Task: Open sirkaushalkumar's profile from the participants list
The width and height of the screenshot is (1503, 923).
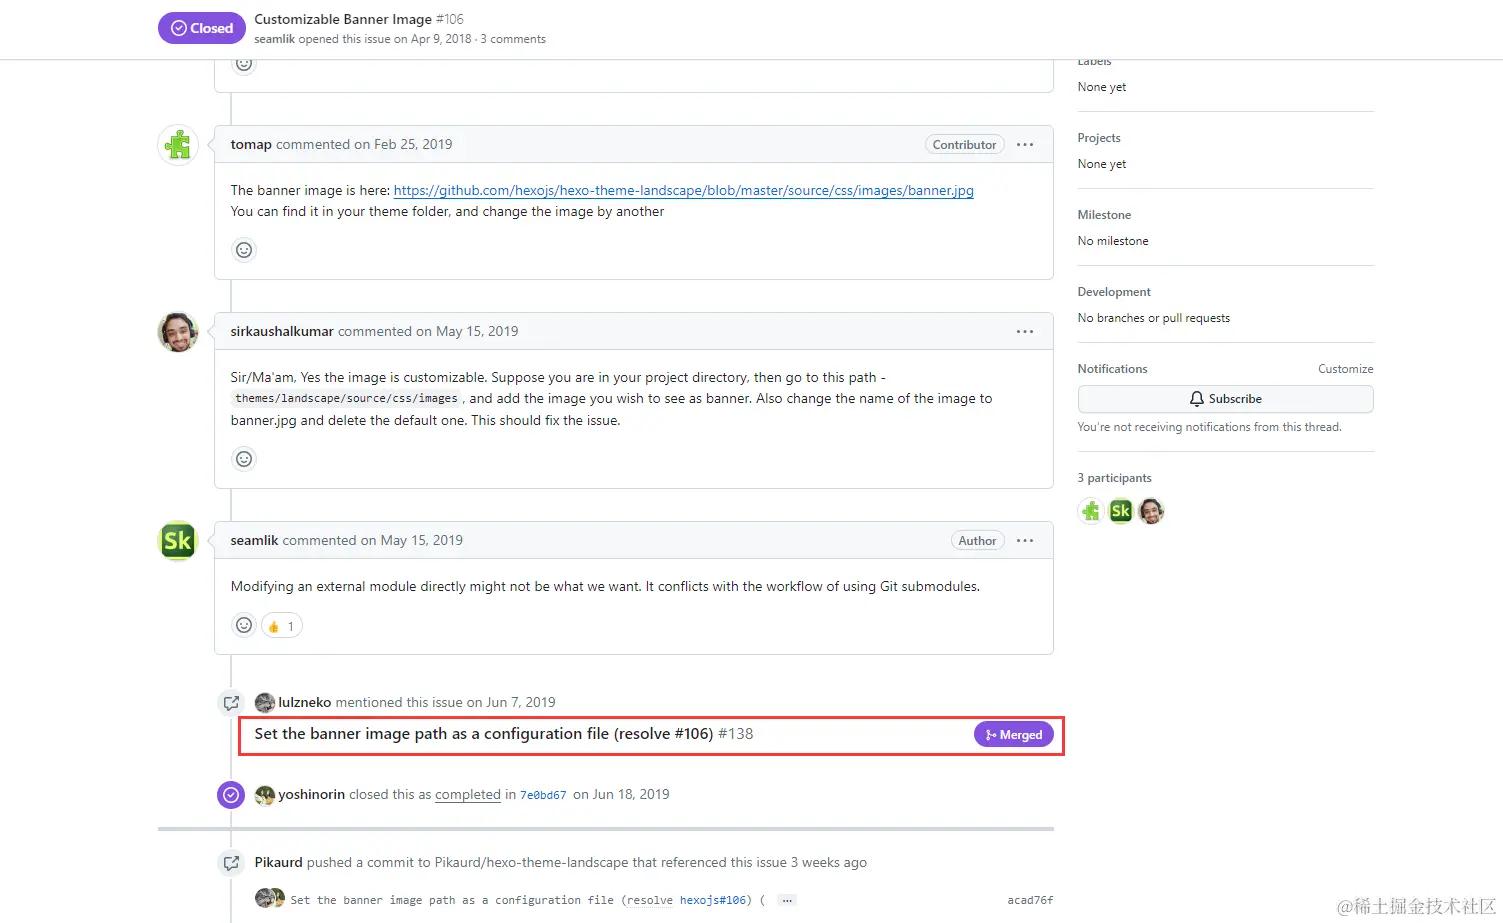Action: pos(1151,511)
